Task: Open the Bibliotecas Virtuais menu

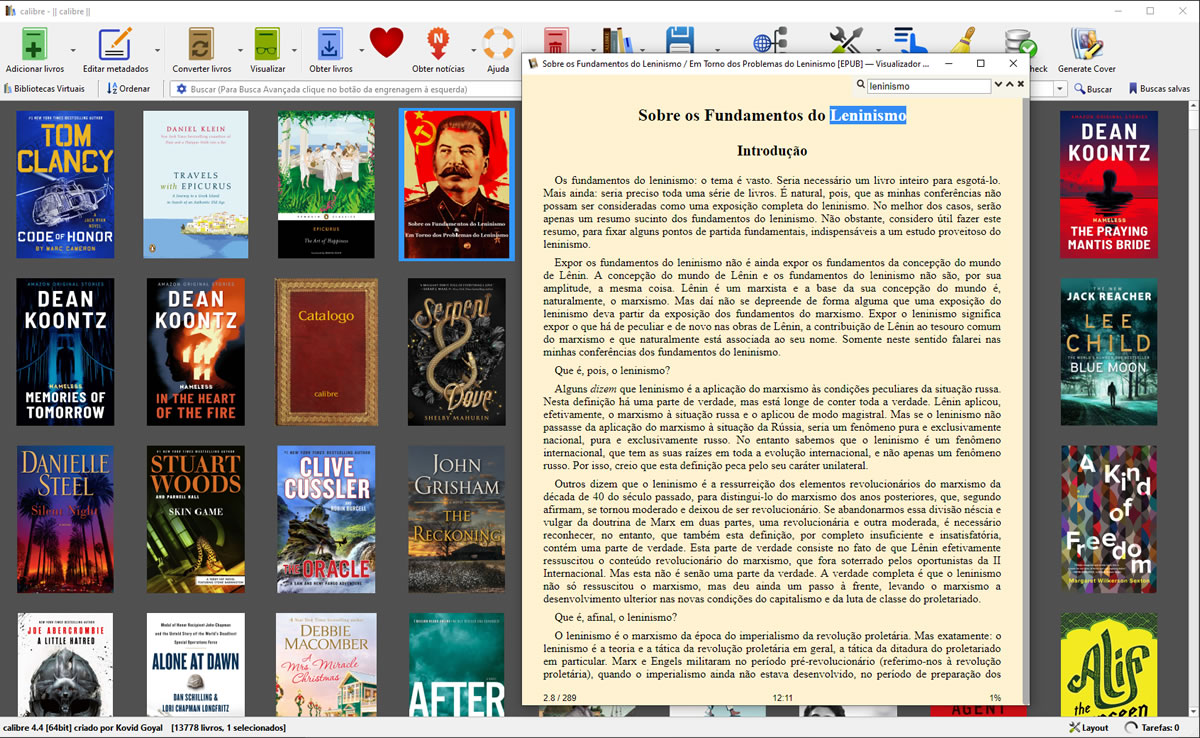Action: pos(45,89)
